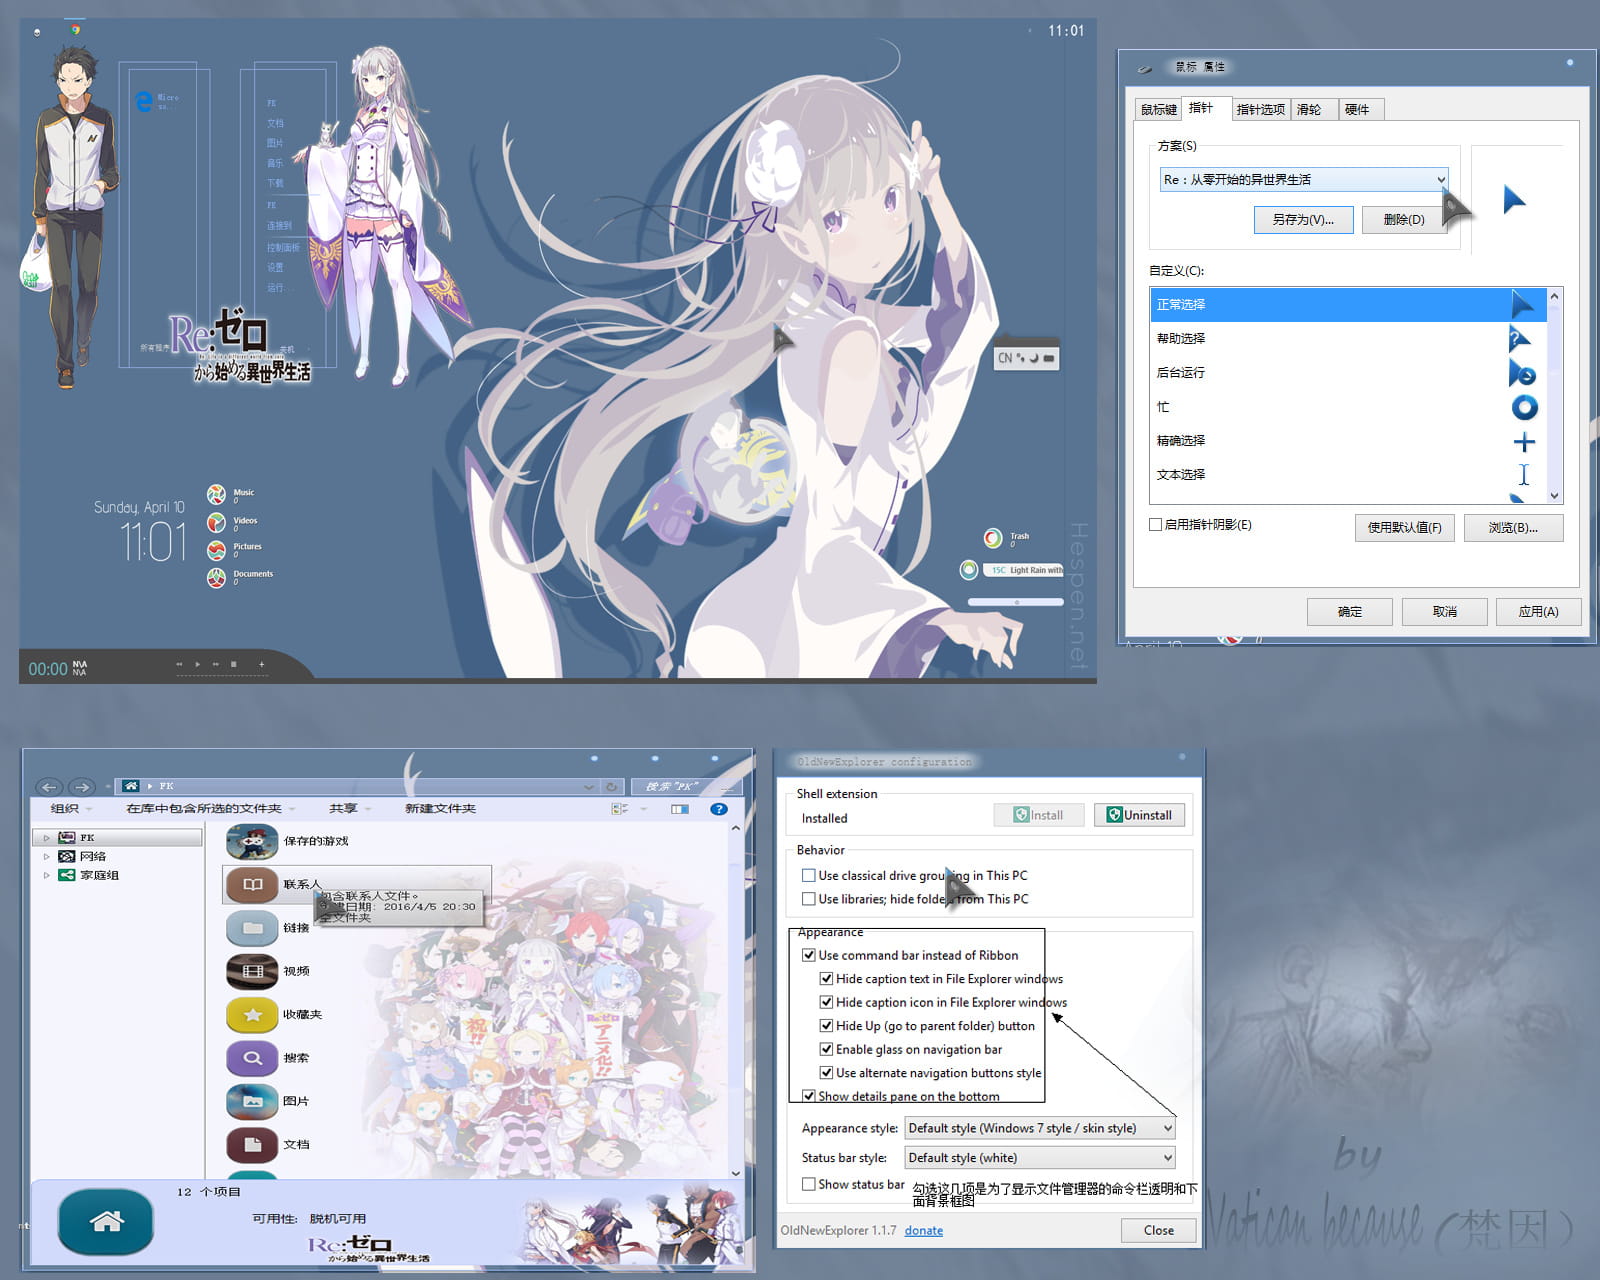This screenshot has width=1600, height=1280.
Task: Open the Pictures widget icon
Action: click(217, 548)
